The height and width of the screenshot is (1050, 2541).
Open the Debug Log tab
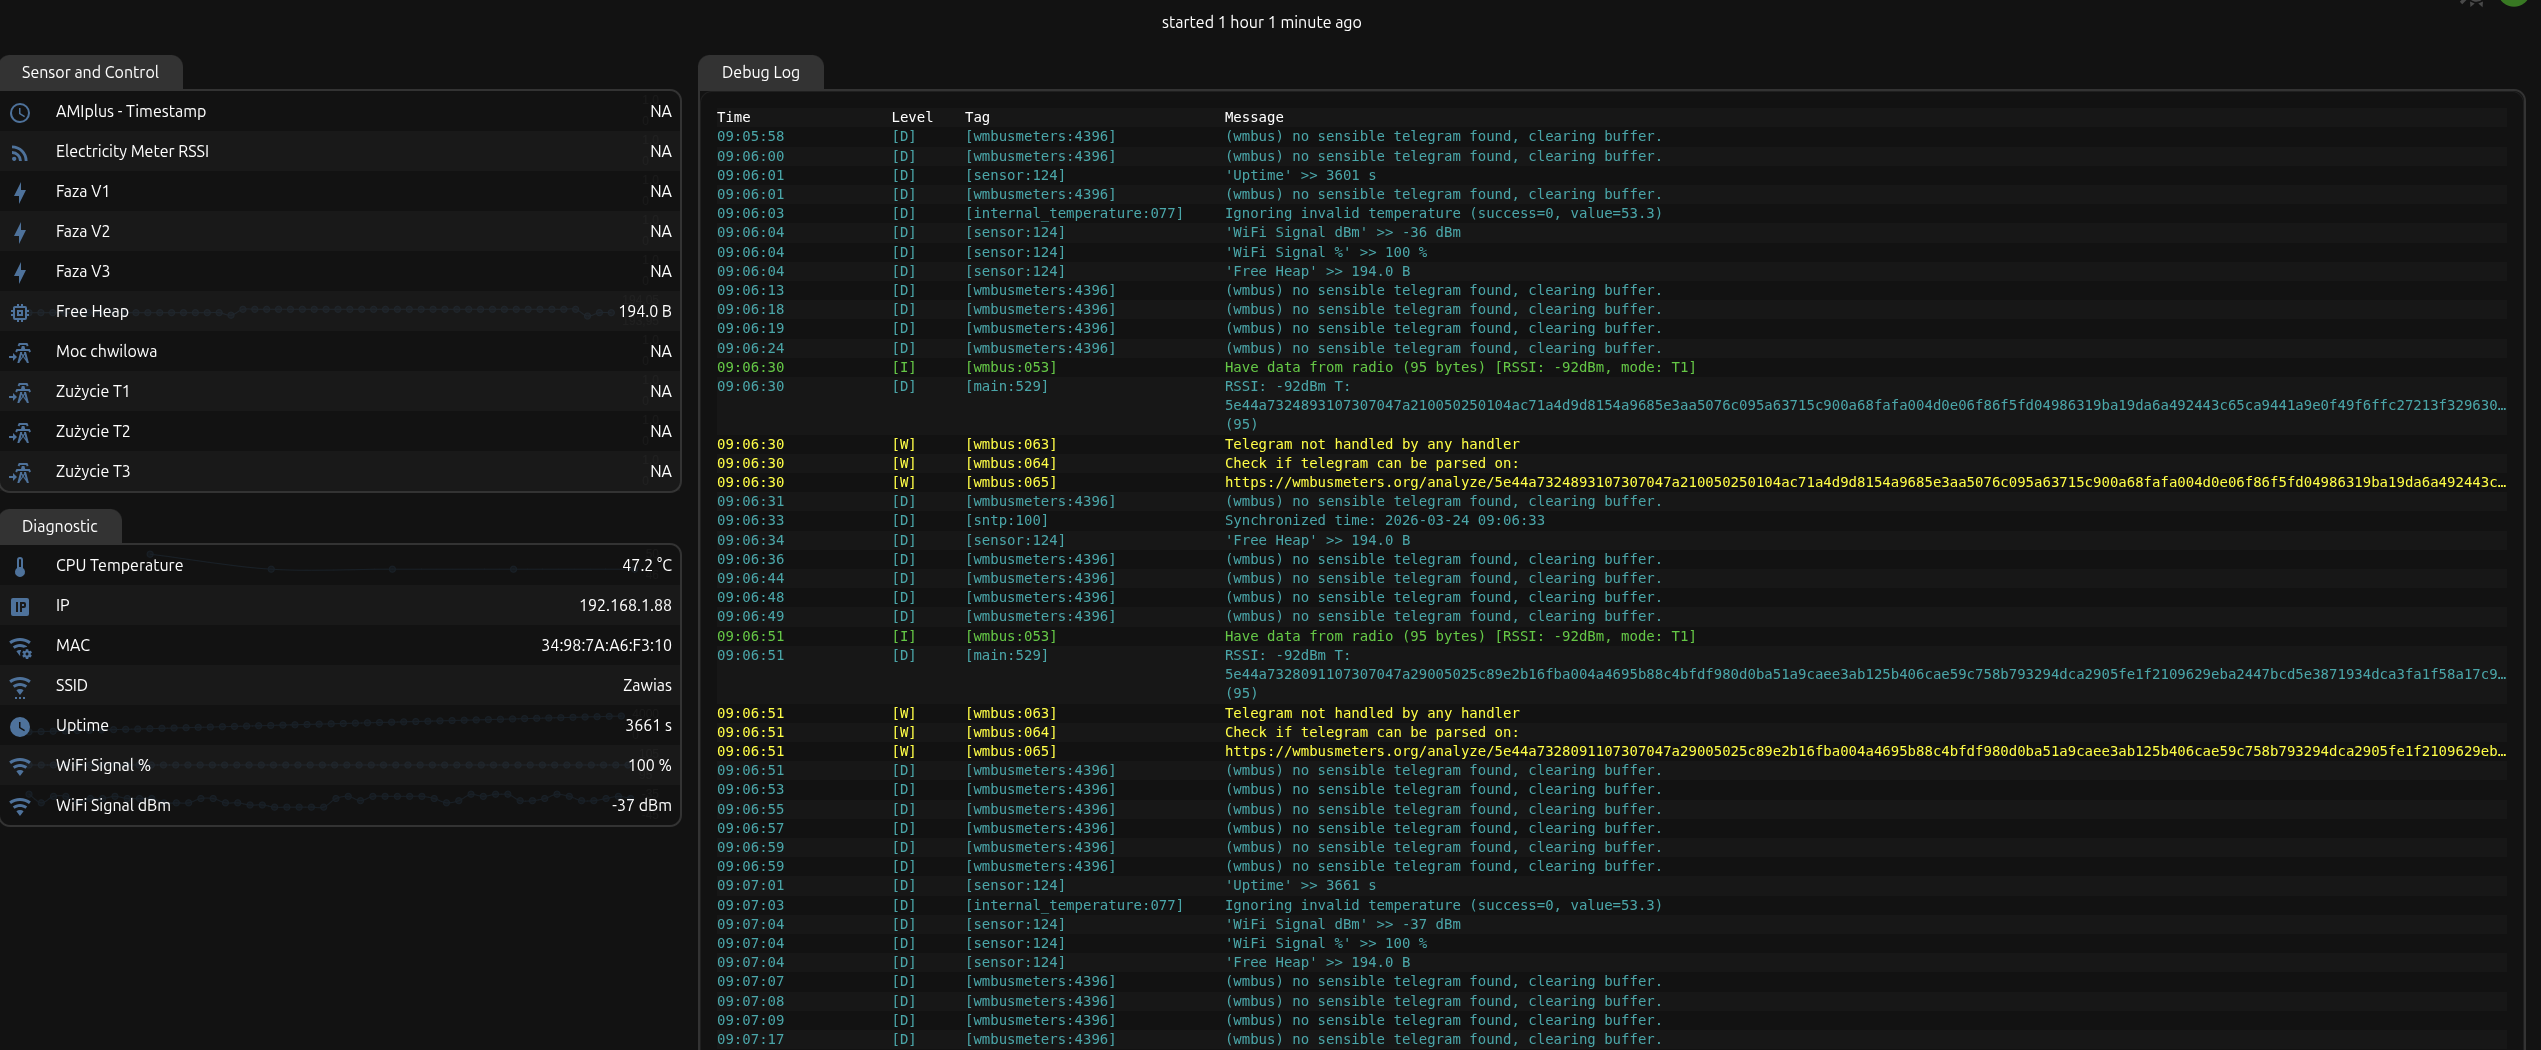[x=760, y=72]
